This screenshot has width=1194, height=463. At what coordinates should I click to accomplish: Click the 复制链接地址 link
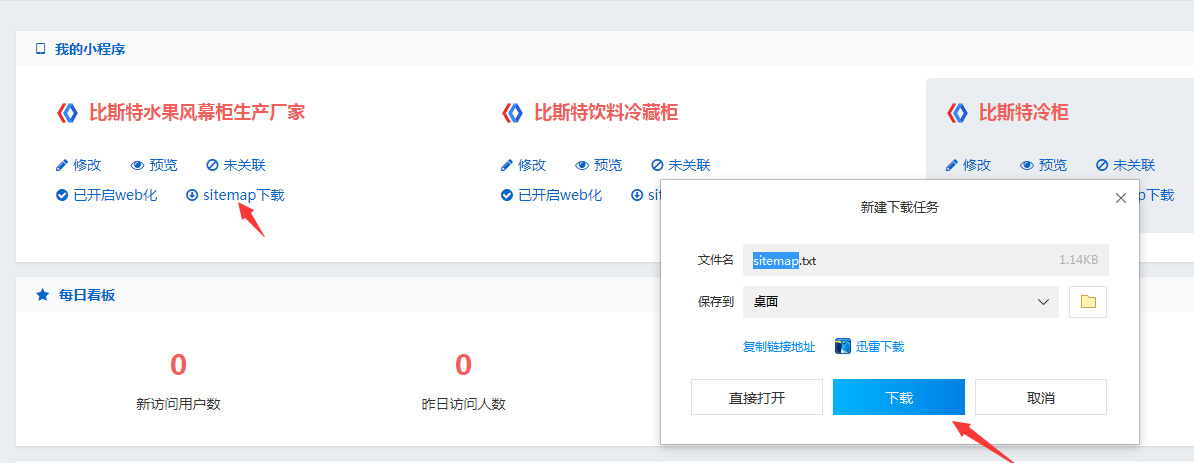(779, 347)
